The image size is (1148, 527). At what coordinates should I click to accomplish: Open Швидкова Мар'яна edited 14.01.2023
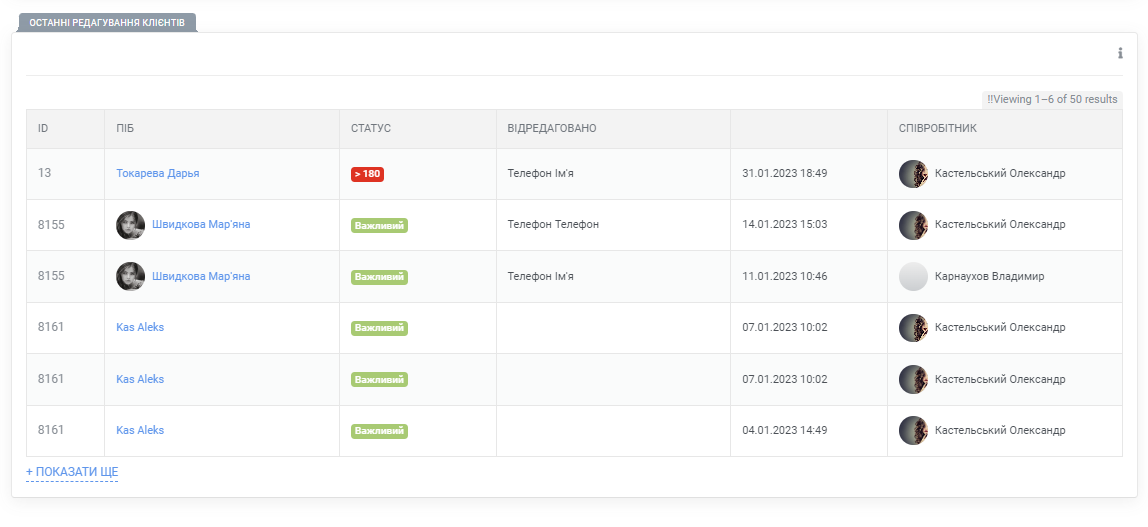(x=201, y=225)
